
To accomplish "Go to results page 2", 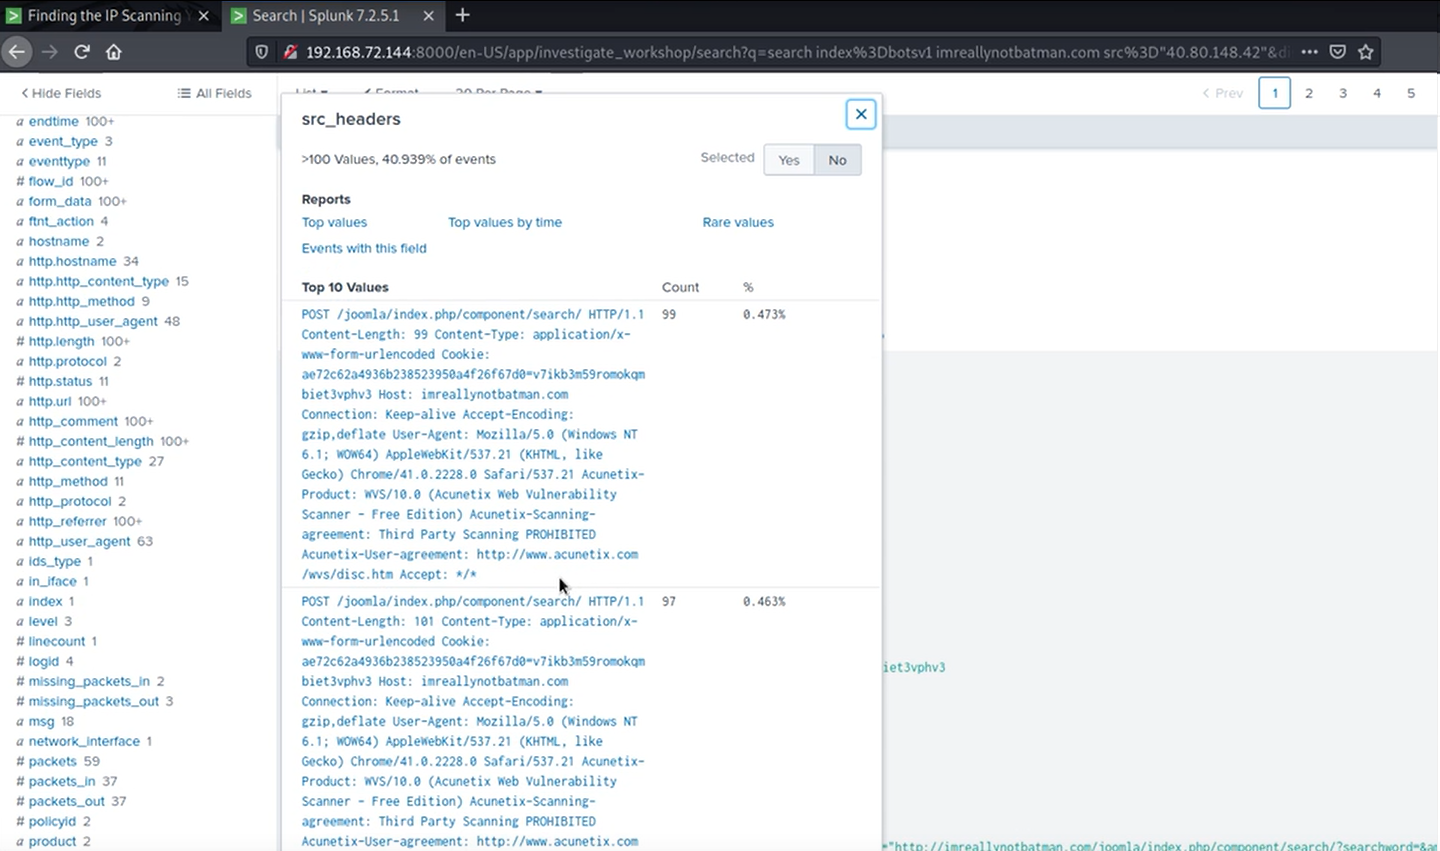I will [1308, 93].
